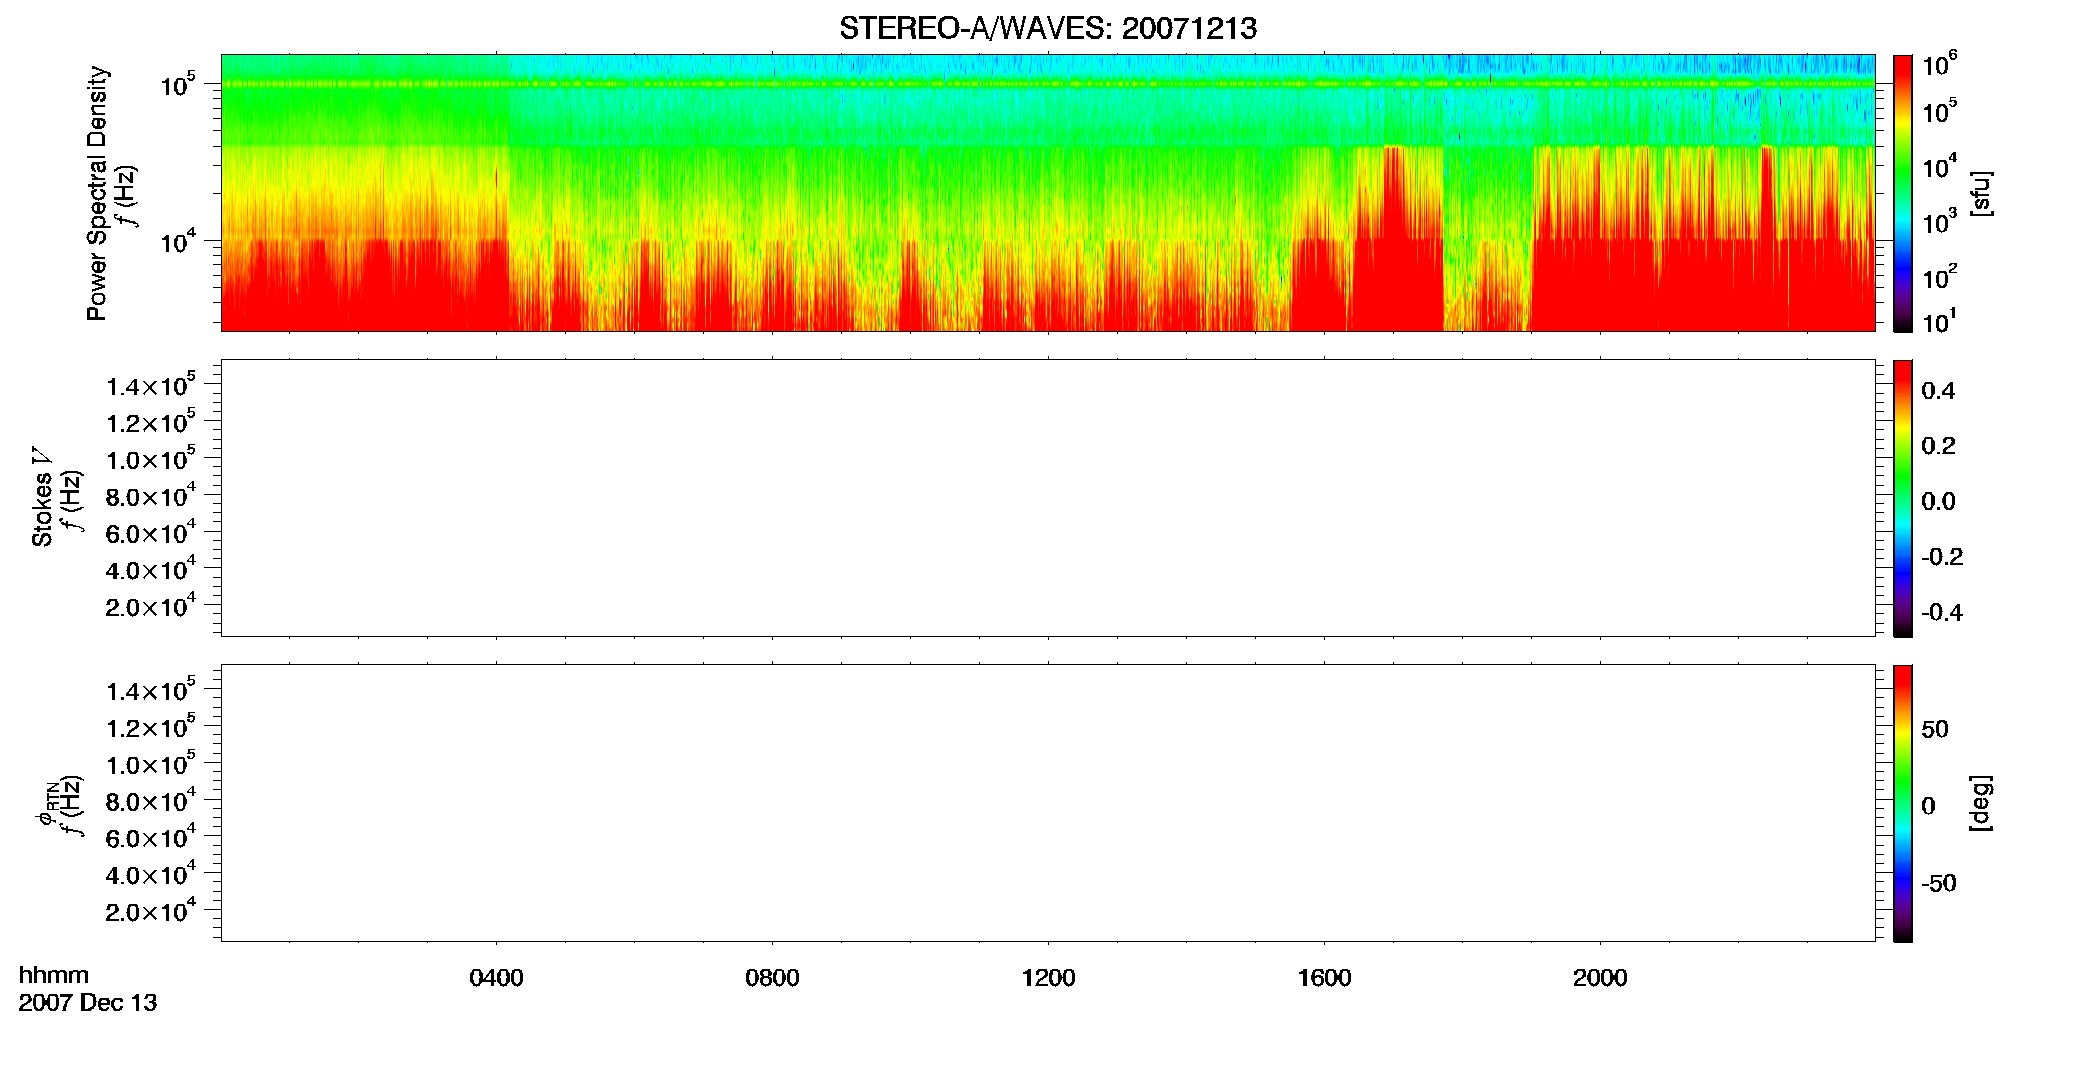Click the phi RTN degree colorbar
The height and width of the screenshot is (1080, 2096).
coord(1903,803)
